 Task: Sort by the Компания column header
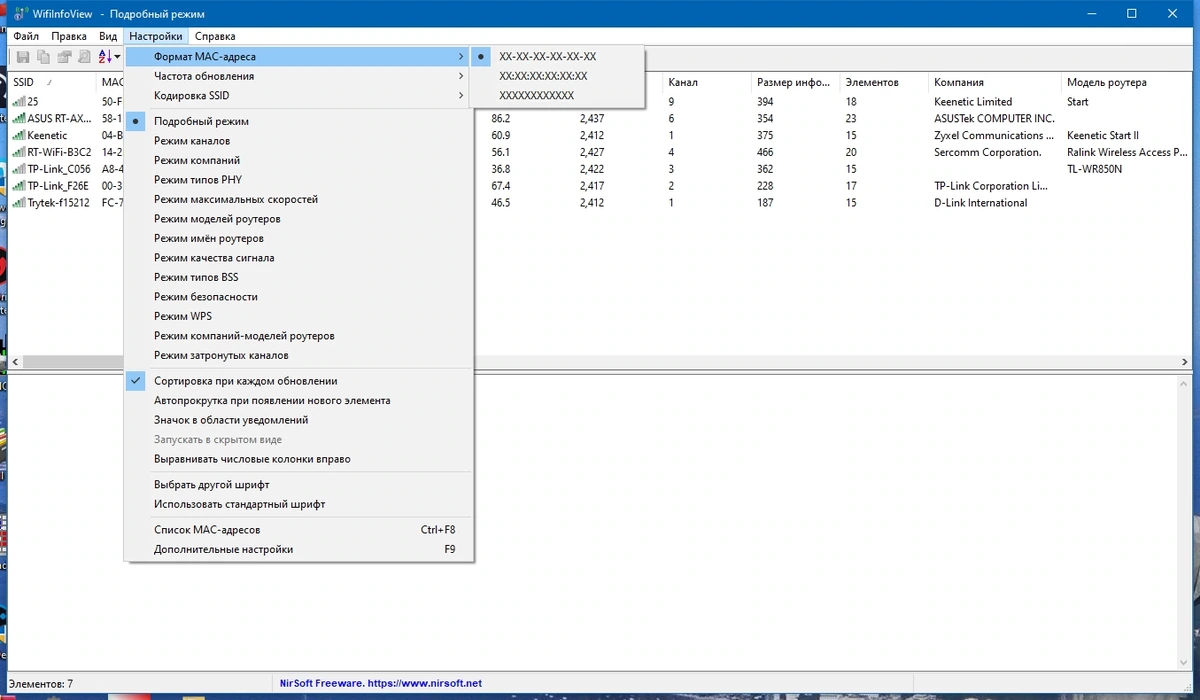pos(995,82)
